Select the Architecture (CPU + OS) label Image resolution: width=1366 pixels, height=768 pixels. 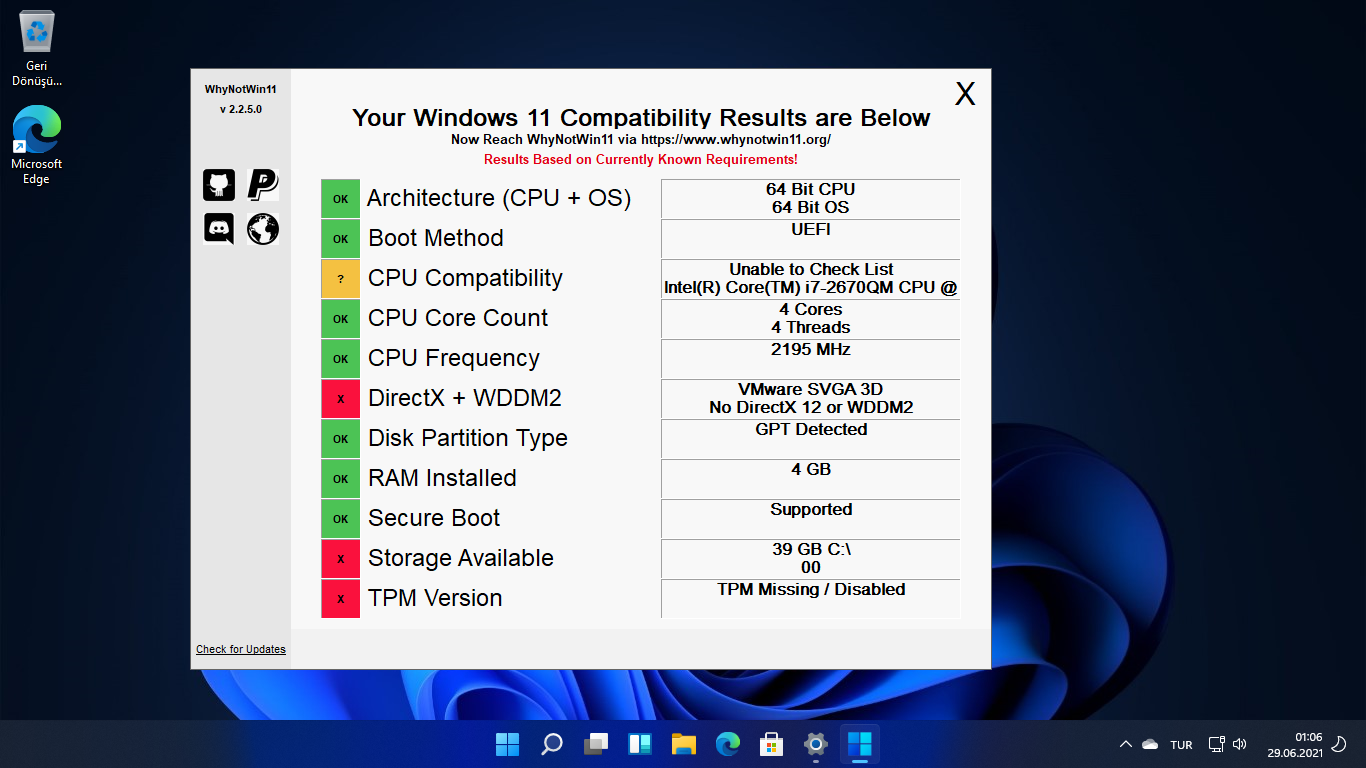(x=499, y=198)
